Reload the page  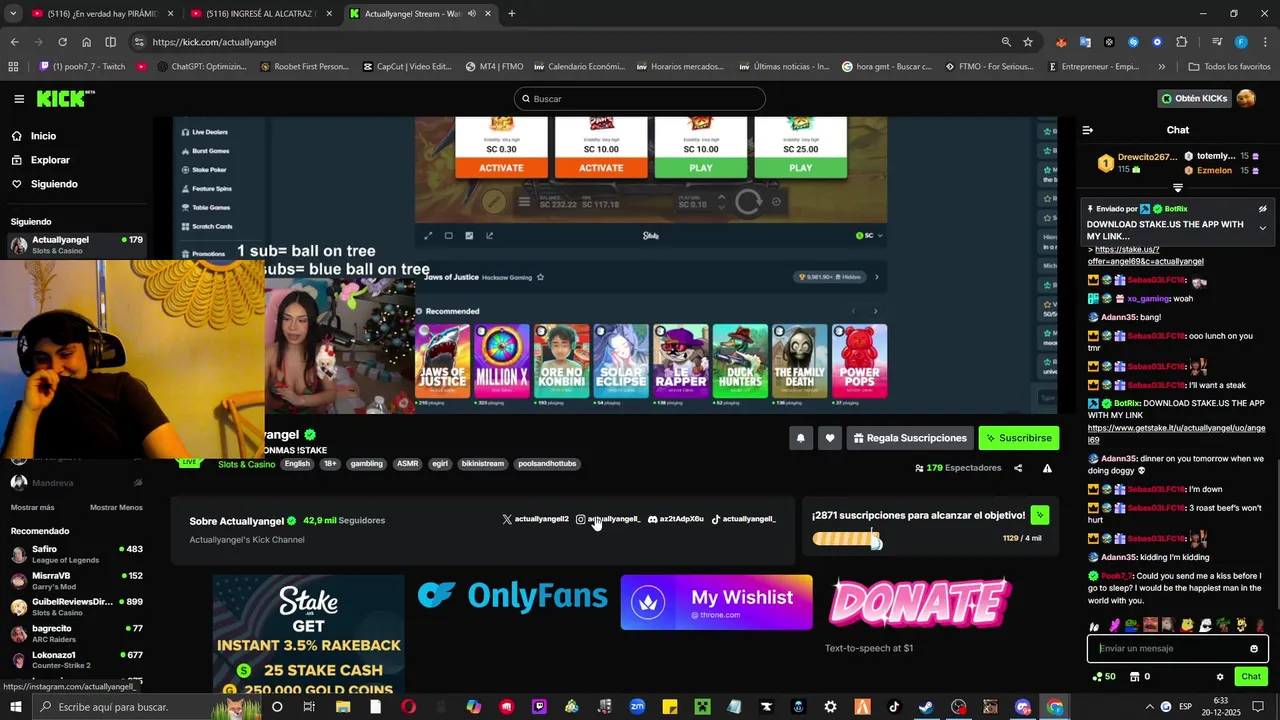pyautogui.click(x=62, y=42)
